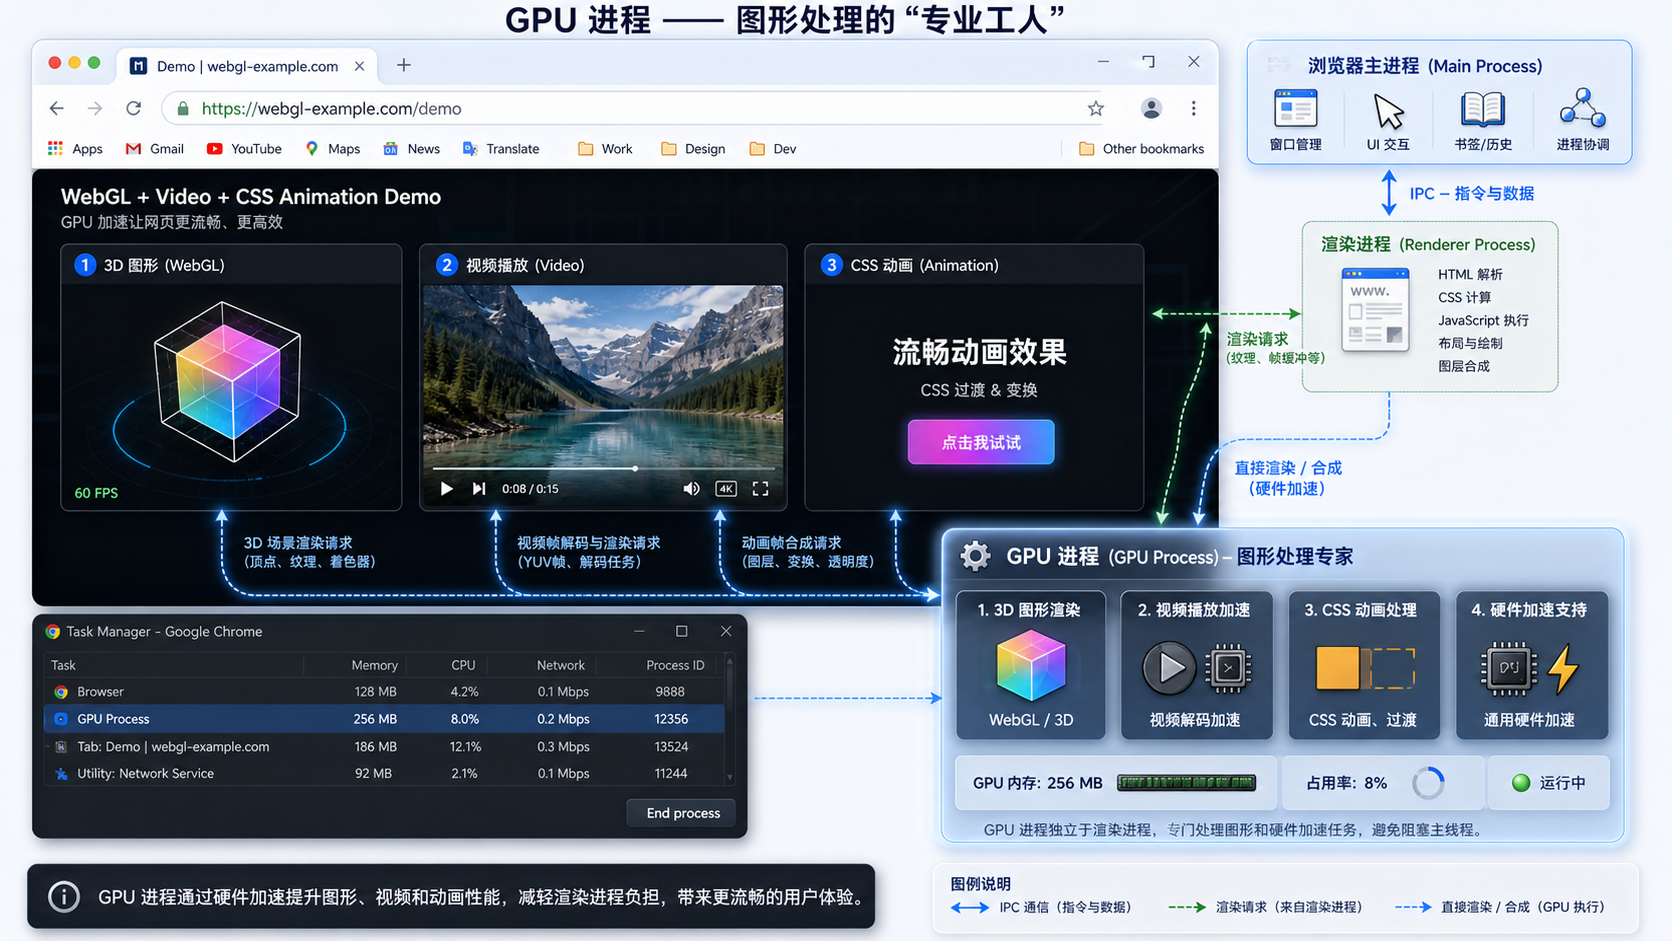Mute the video with speaker icon
Viewport: 1672px width, 941px height.
click(x=691, y=488)
